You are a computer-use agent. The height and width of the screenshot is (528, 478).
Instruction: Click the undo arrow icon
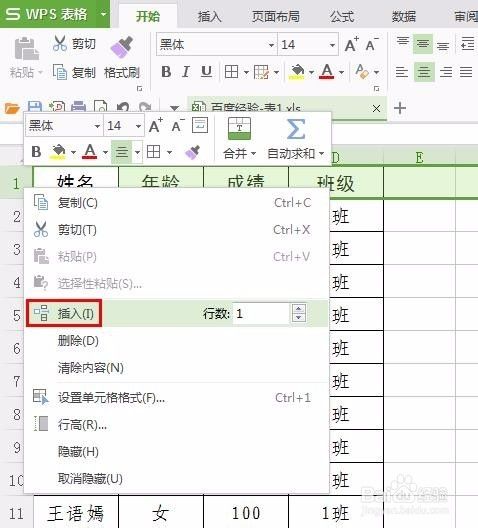(123, 107)
